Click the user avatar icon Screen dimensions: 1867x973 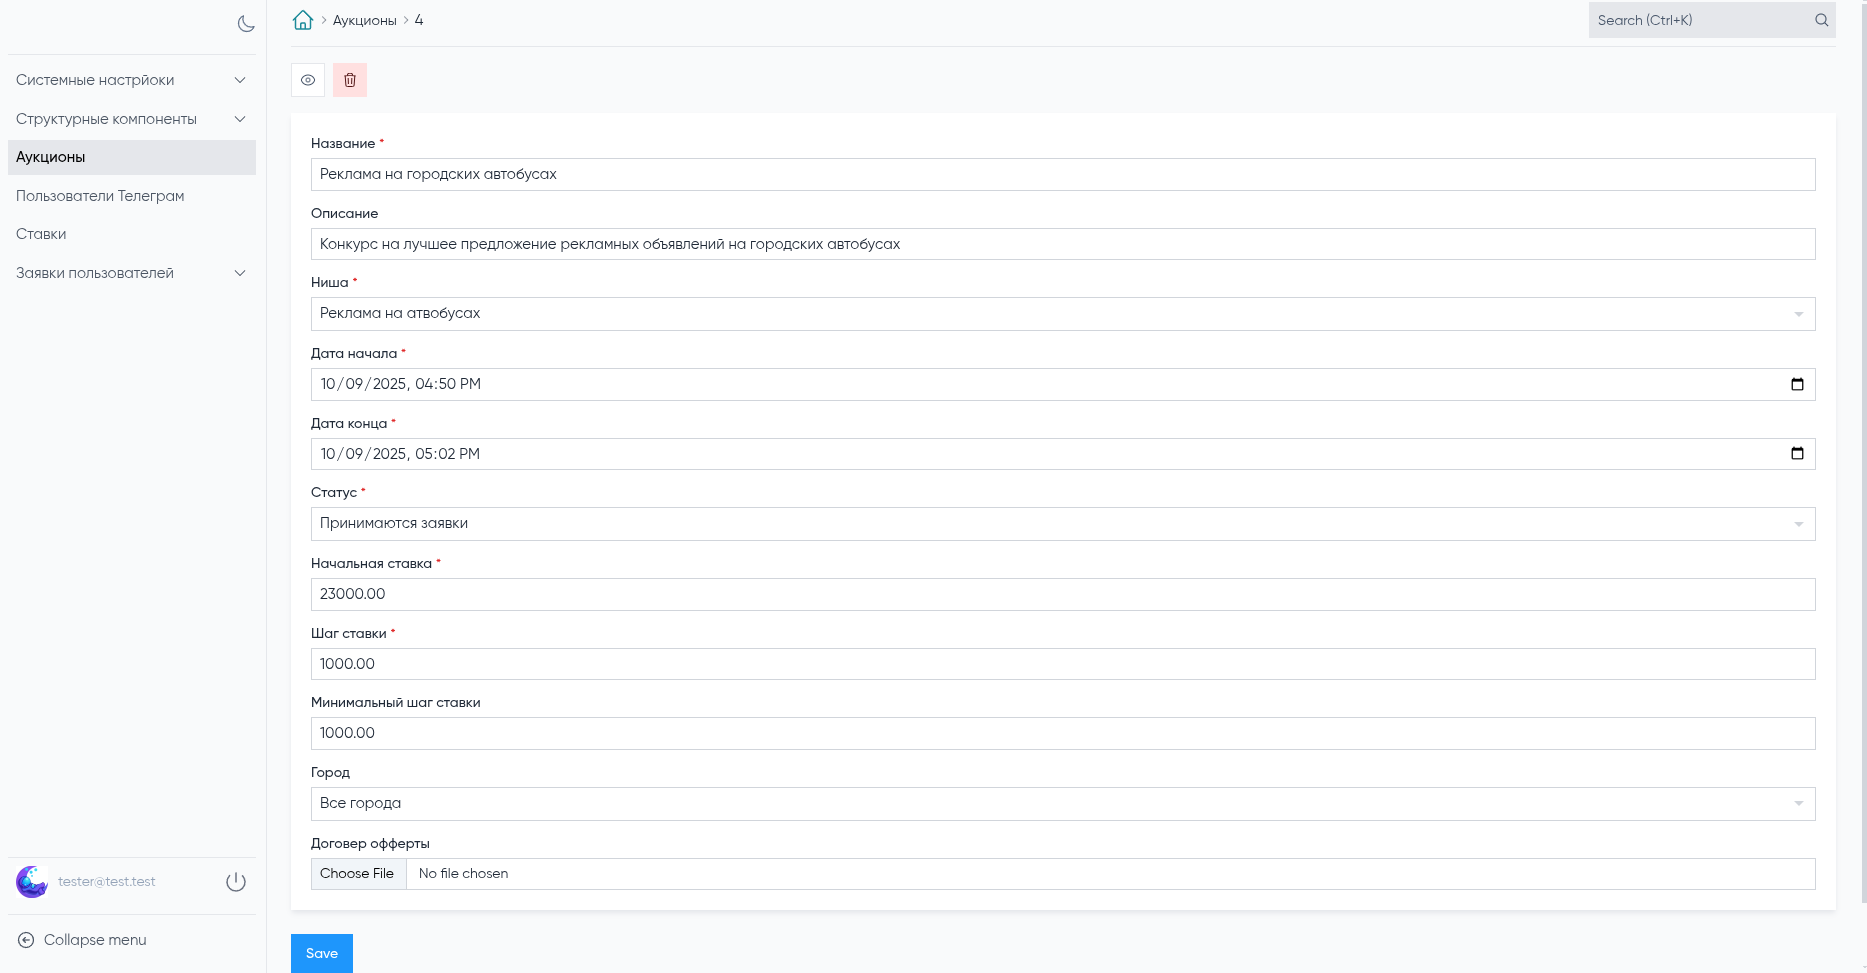point(32,882)
